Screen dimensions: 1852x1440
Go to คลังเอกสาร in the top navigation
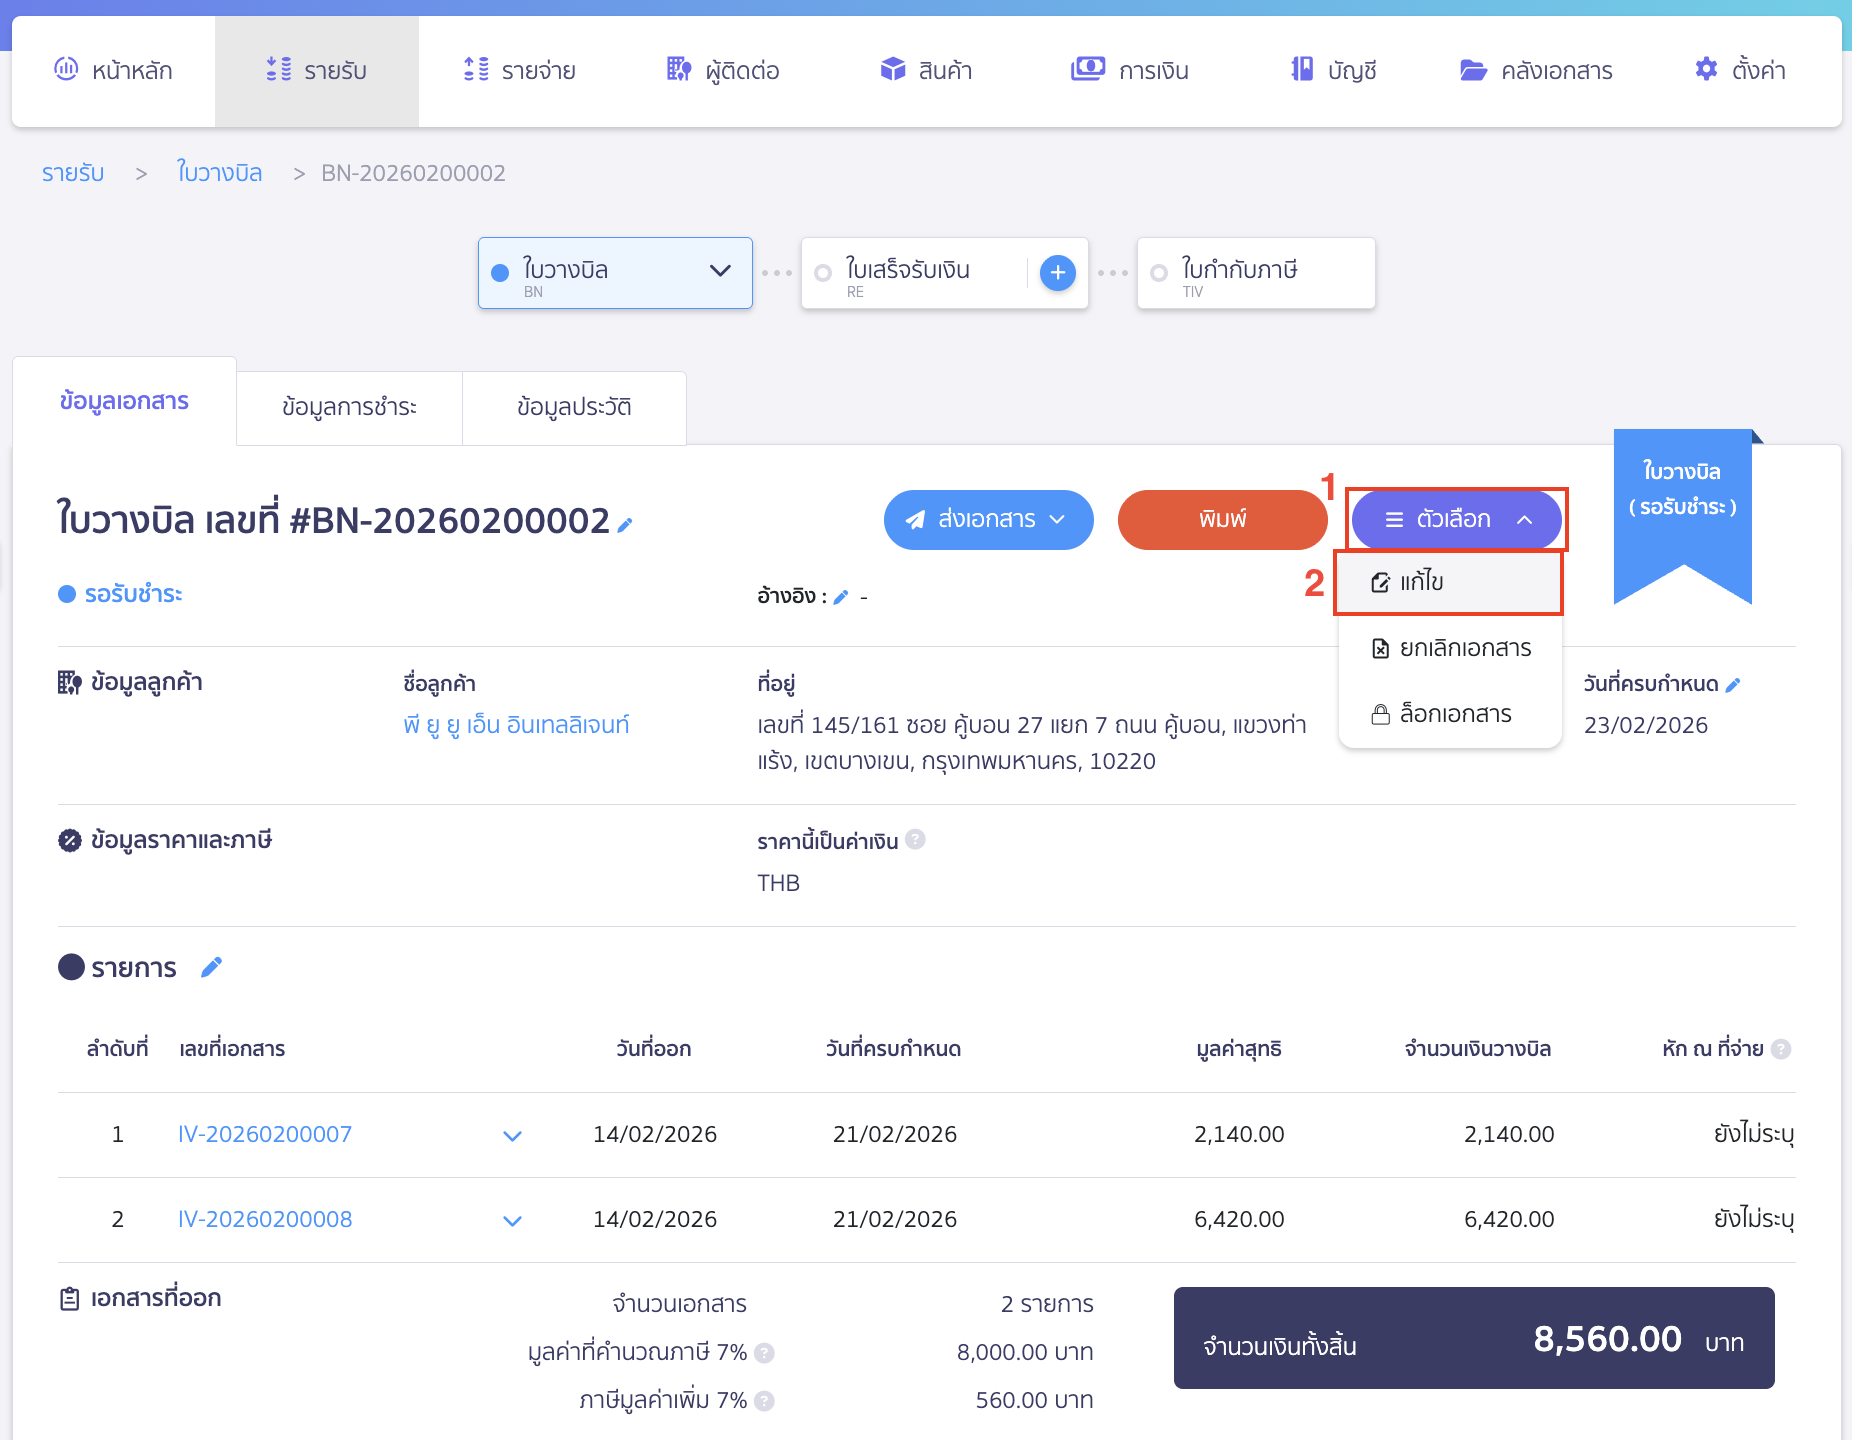coord(1536,71)
